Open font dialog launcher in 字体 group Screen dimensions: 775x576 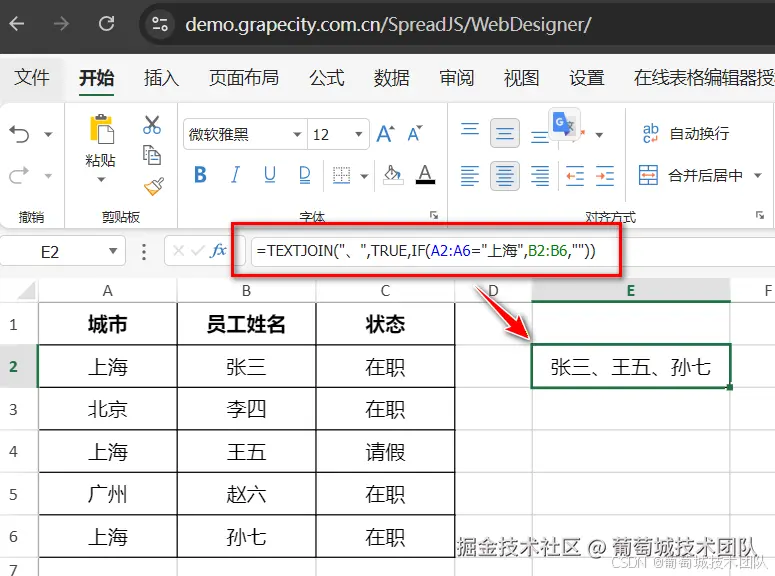tap(434, 215)
